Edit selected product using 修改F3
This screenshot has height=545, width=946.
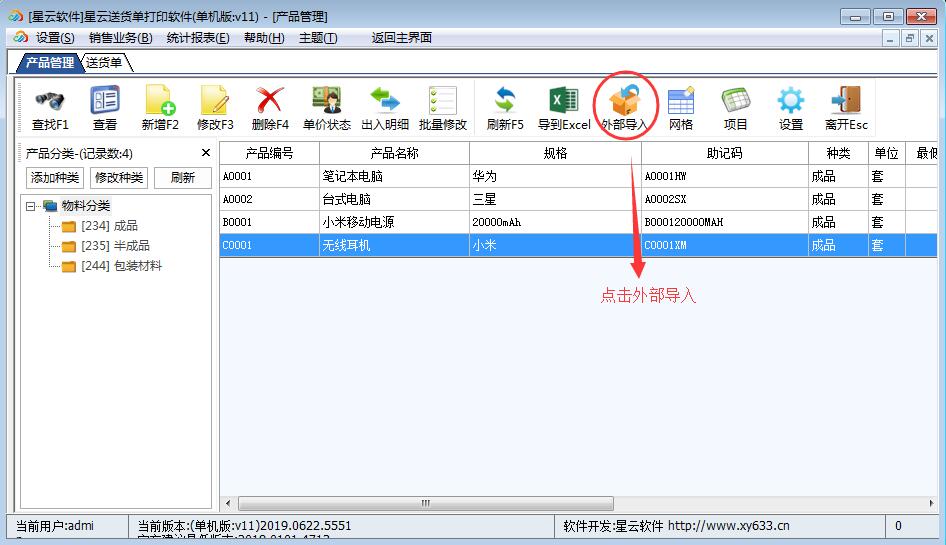click(215, 109)
